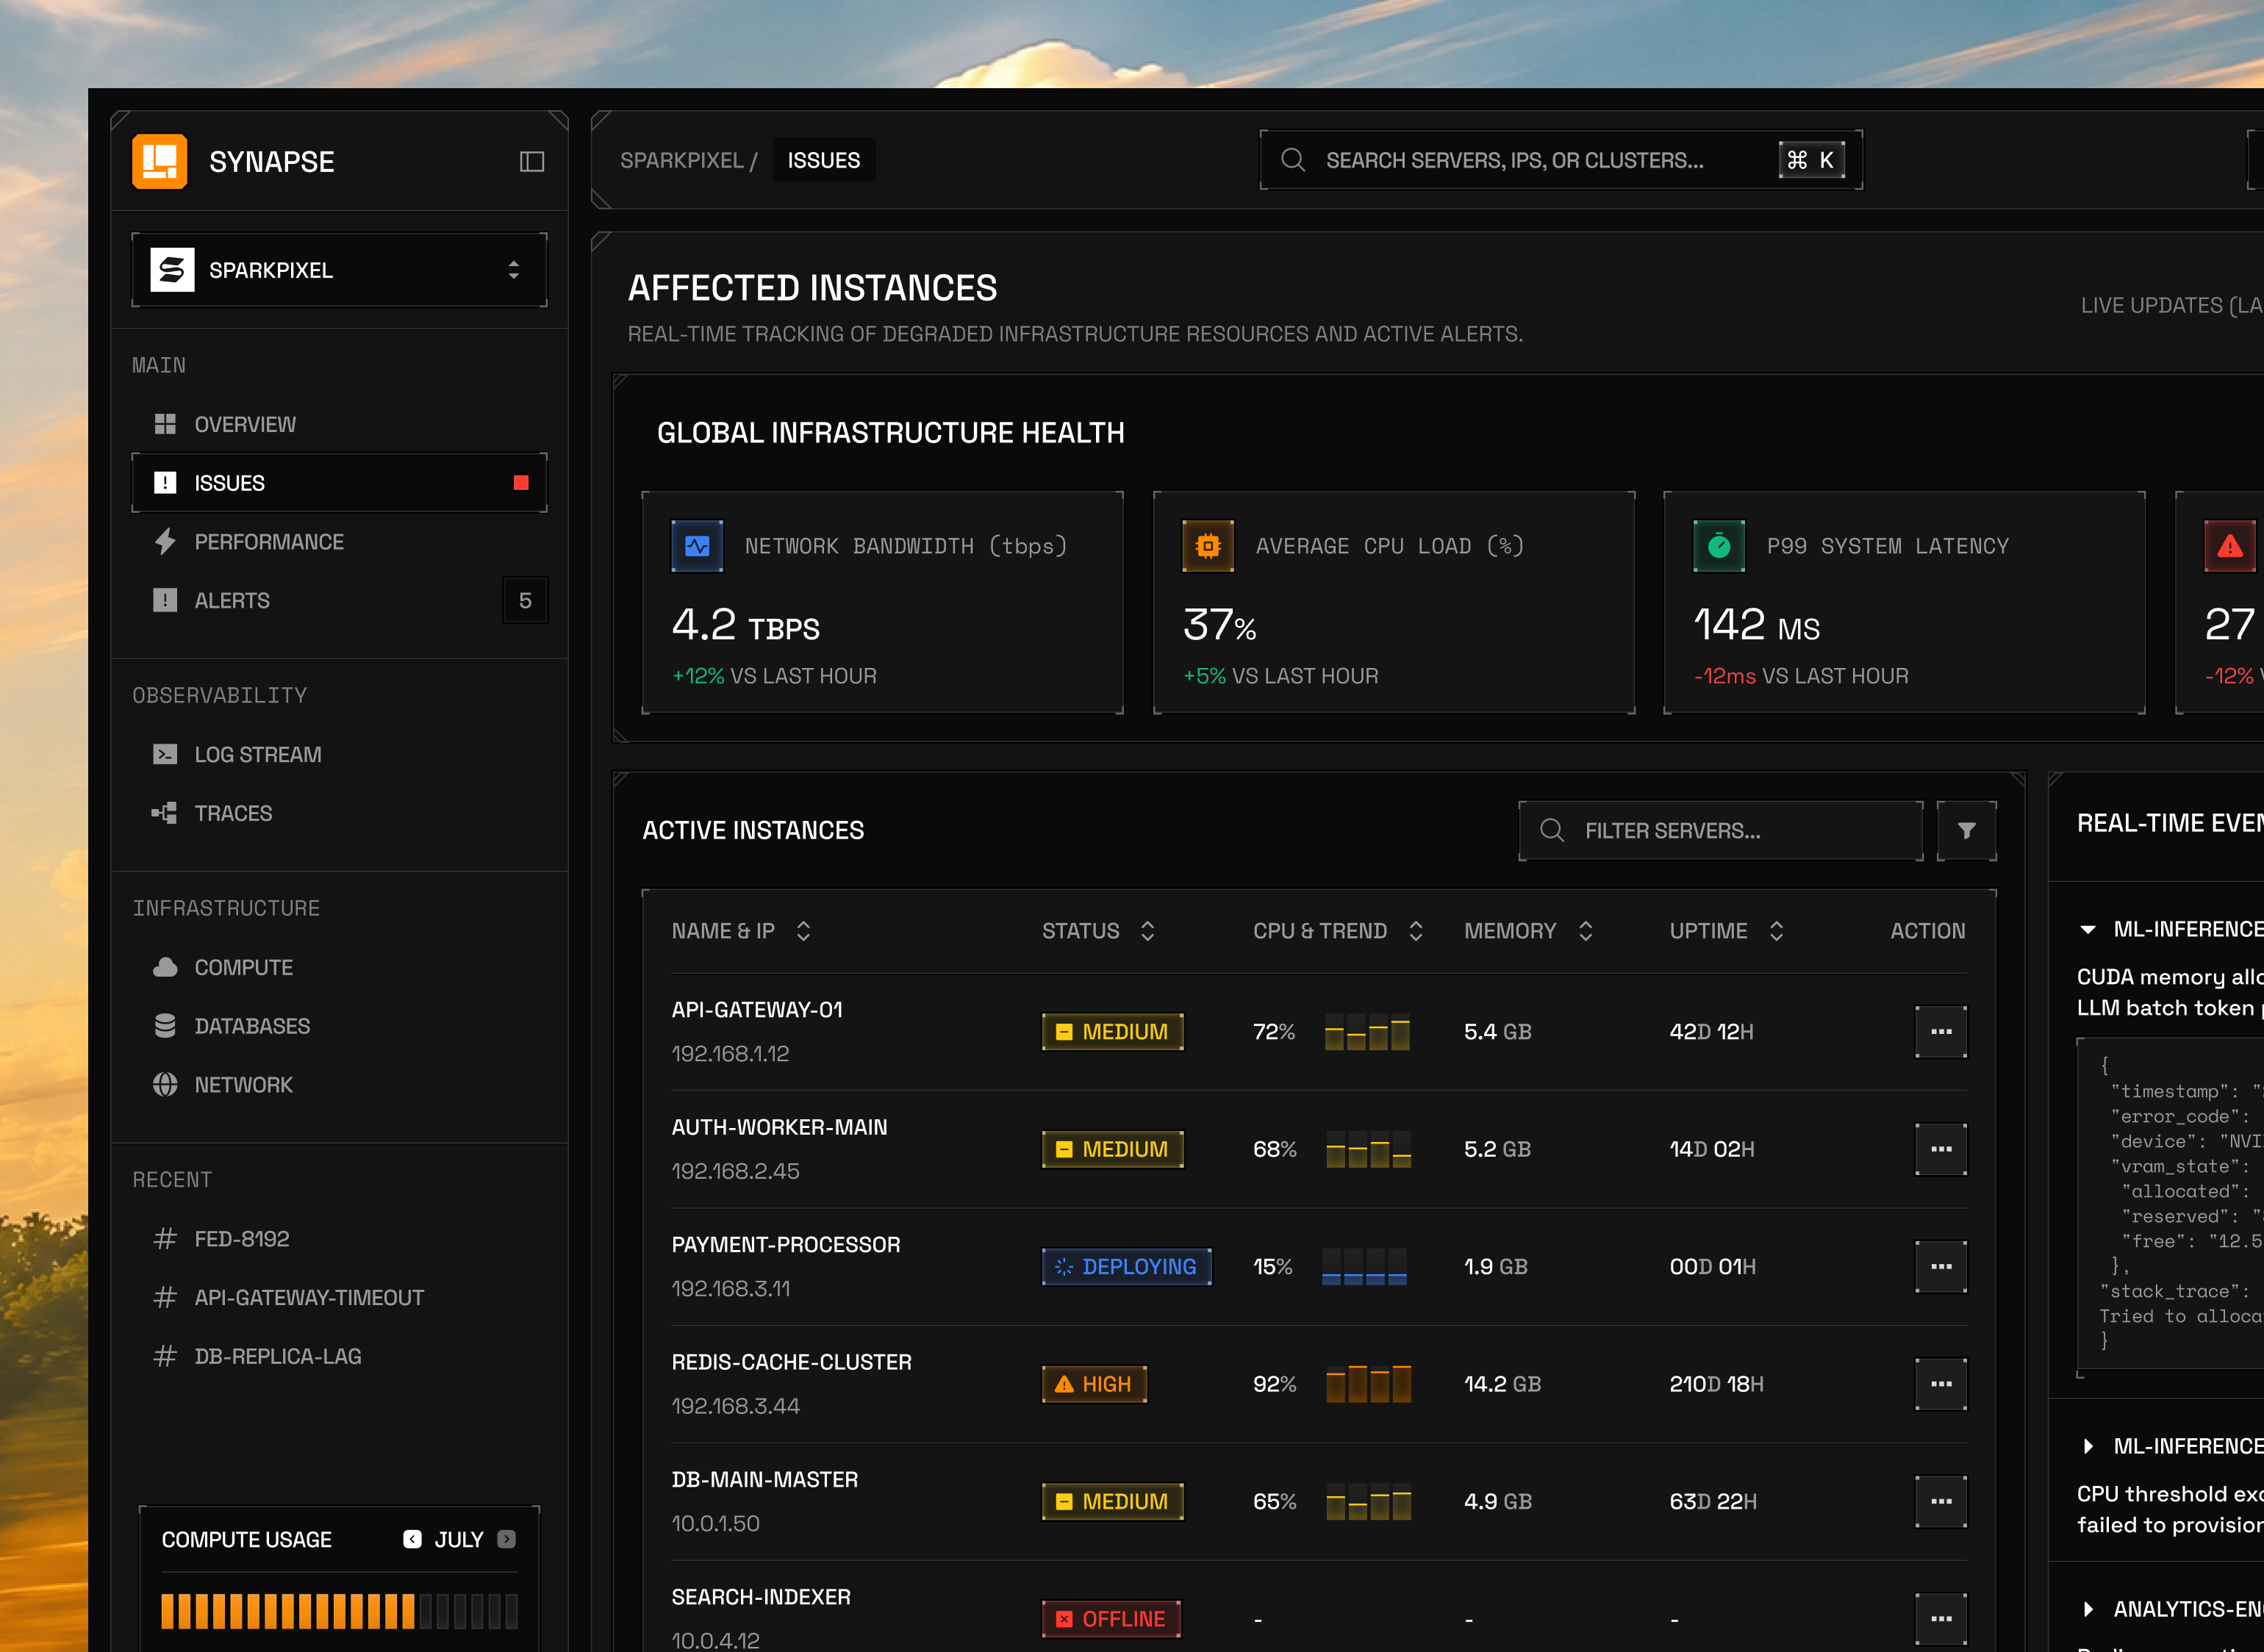Click SPARKPIXEL breadcrumb link
The image size is (2264, 1652).
[x=681, y=160]
